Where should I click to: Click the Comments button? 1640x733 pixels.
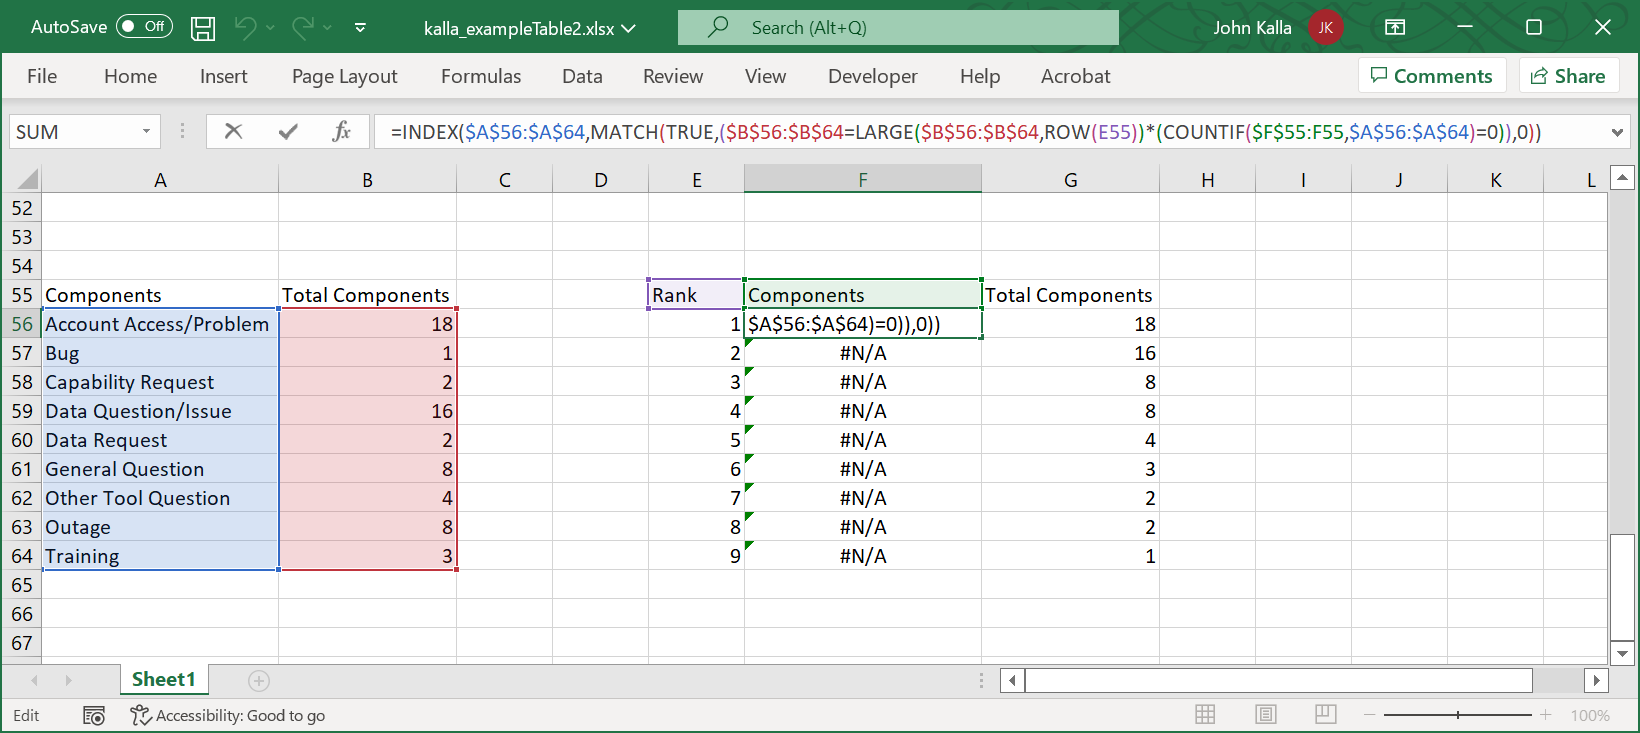(1431, 76)
